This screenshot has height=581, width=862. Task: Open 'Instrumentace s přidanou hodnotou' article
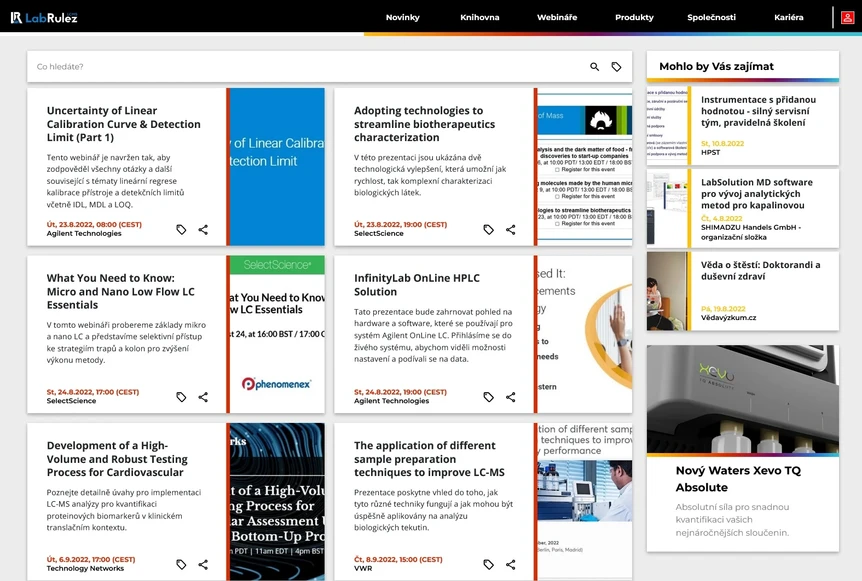coord(758,111)
